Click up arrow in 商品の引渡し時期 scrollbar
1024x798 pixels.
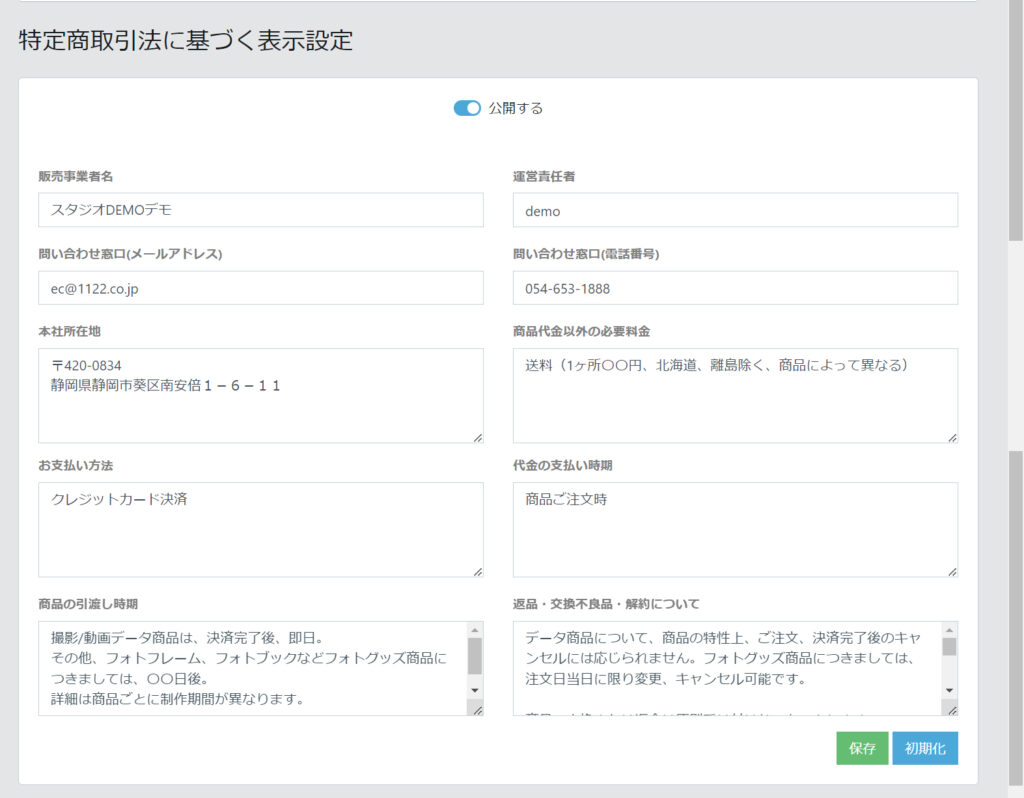(x=475, y=630)
